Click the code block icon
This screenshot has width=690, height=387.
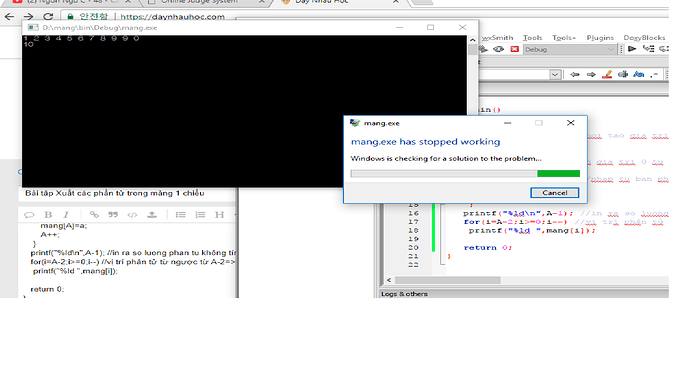(x=132, y=214)
